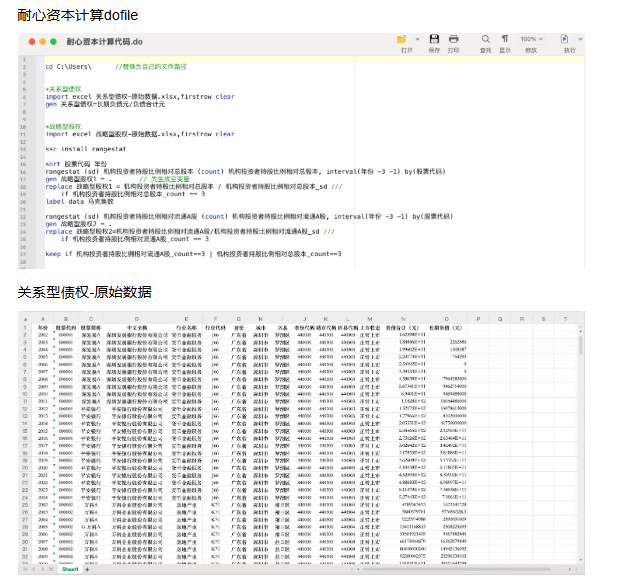This screenshot has width=623, height=582.
Task: Select spreadsheet row header 25
Action: click(x=25, y=505)
